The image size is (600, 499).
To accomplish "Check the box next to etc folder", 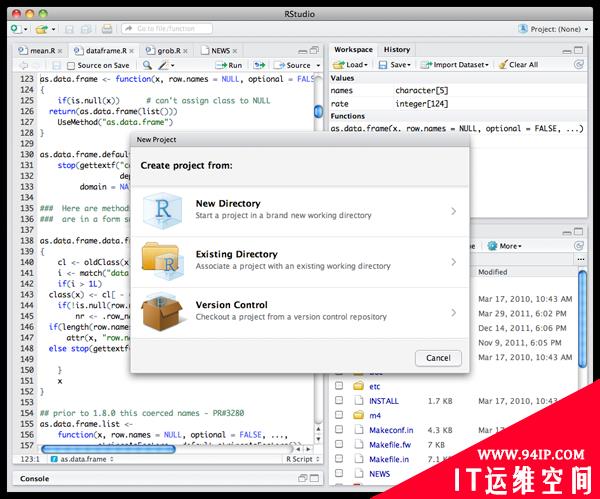I will (339, 386).
